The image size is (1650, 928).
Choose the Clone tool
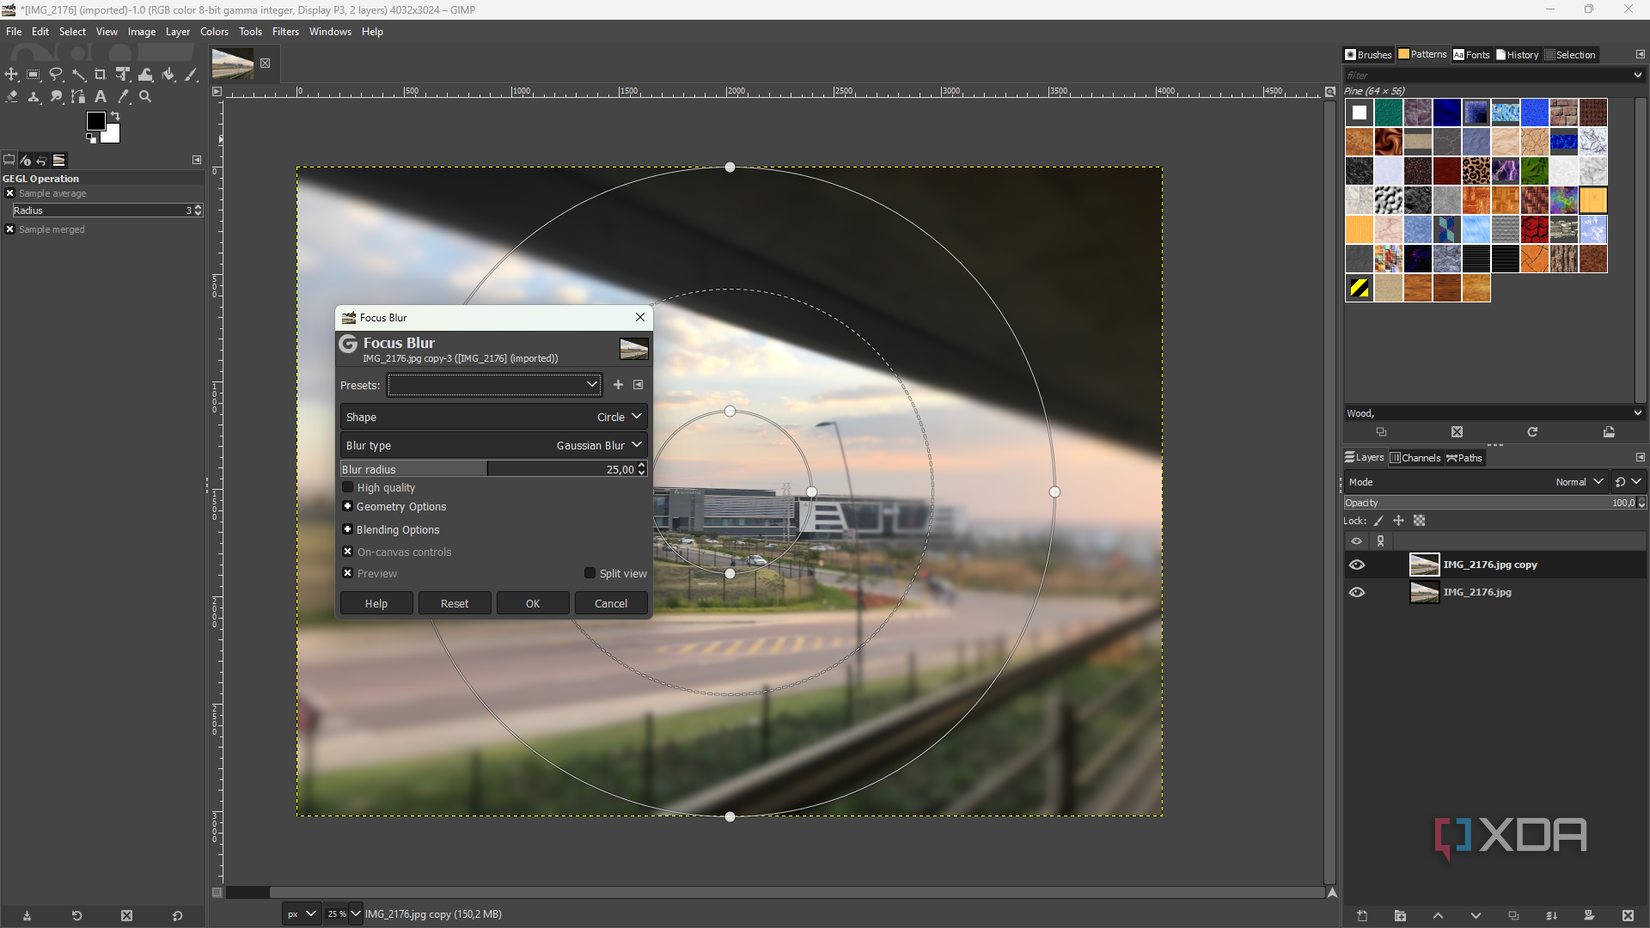pos(34,96)
